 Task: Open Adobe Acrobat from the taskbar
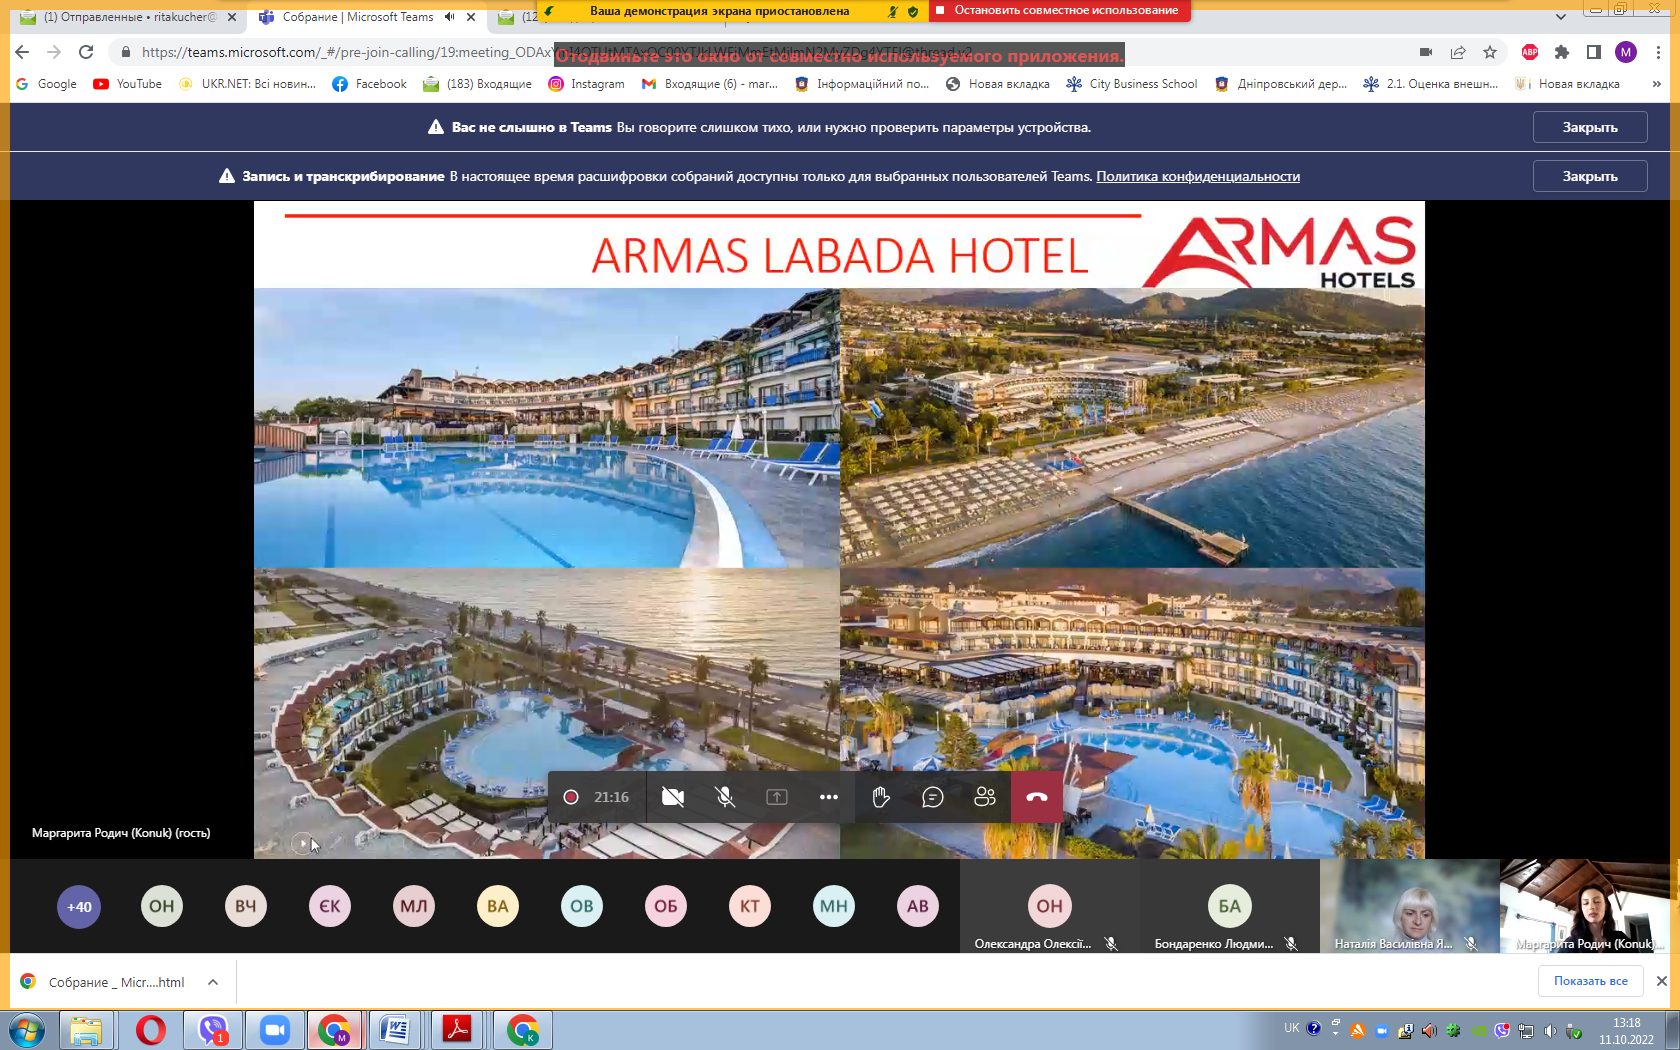pyautogui.click(x=457, y=1030)
